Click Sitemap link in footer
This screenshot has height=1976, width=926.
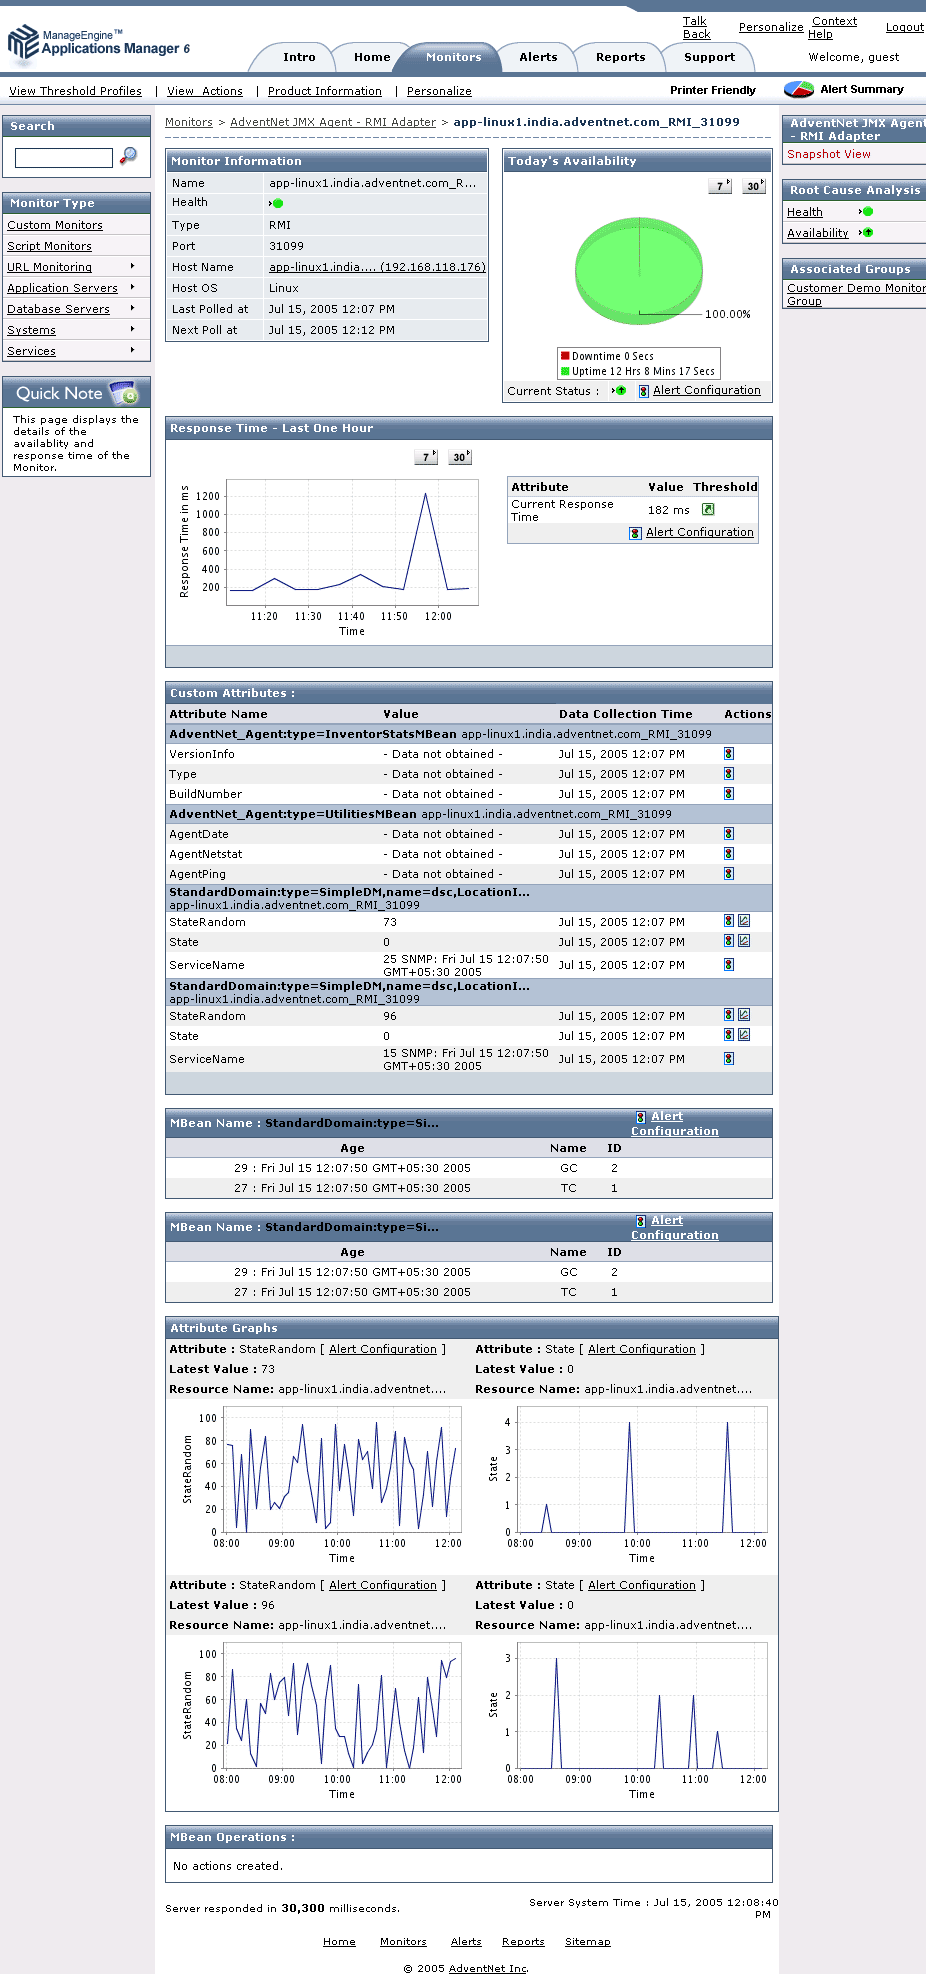pyautogui.click(x=588, y=1941)
